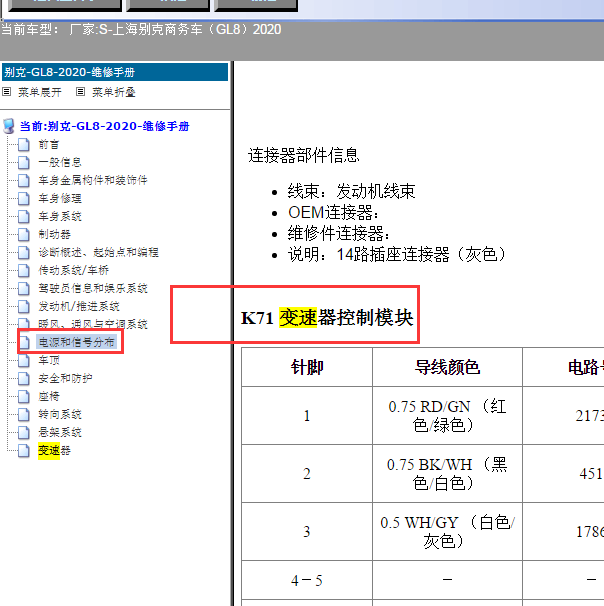Click the page icon next to 安全和防护
The image size is (604, 606).
24,378
